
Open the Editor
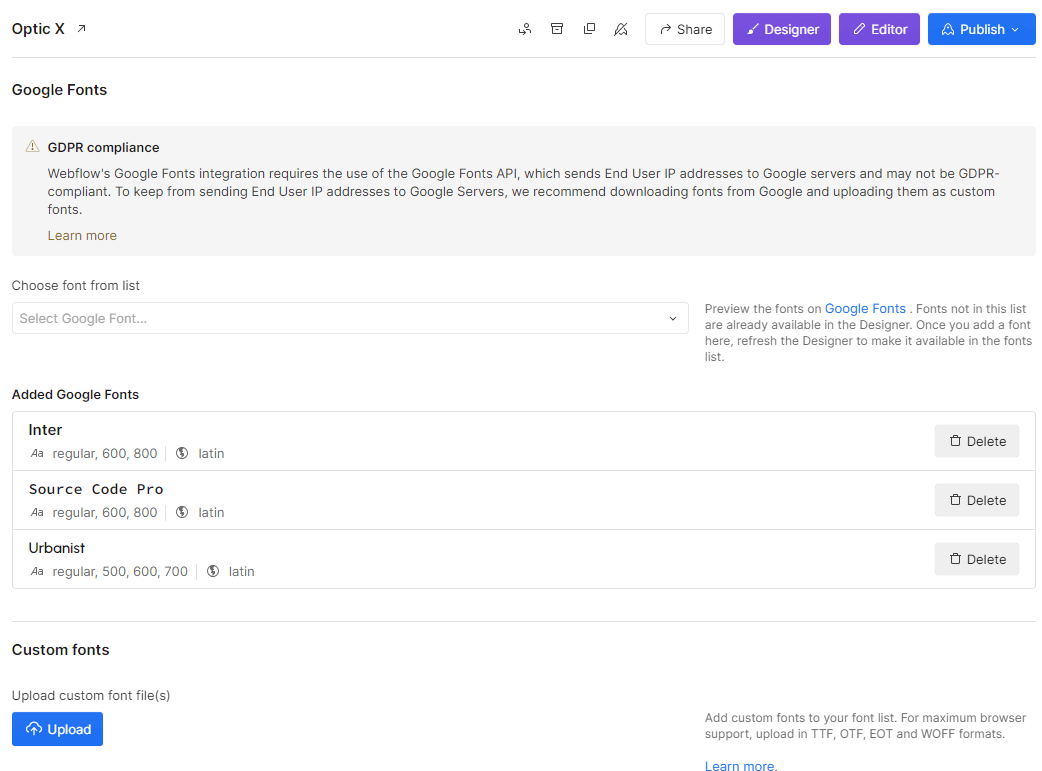(x=879, y=29)
